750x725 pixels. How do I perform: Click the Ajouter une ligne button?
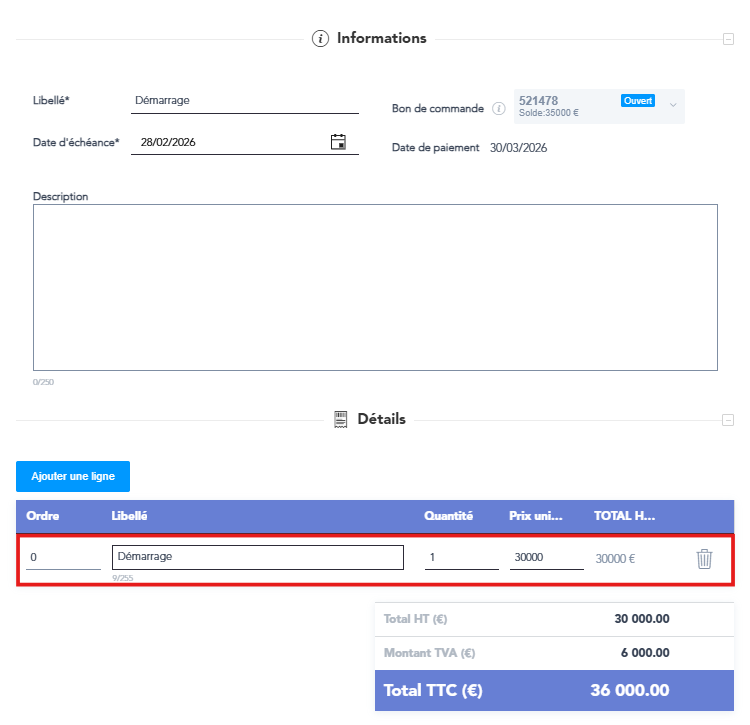click(x=73, y=476)
